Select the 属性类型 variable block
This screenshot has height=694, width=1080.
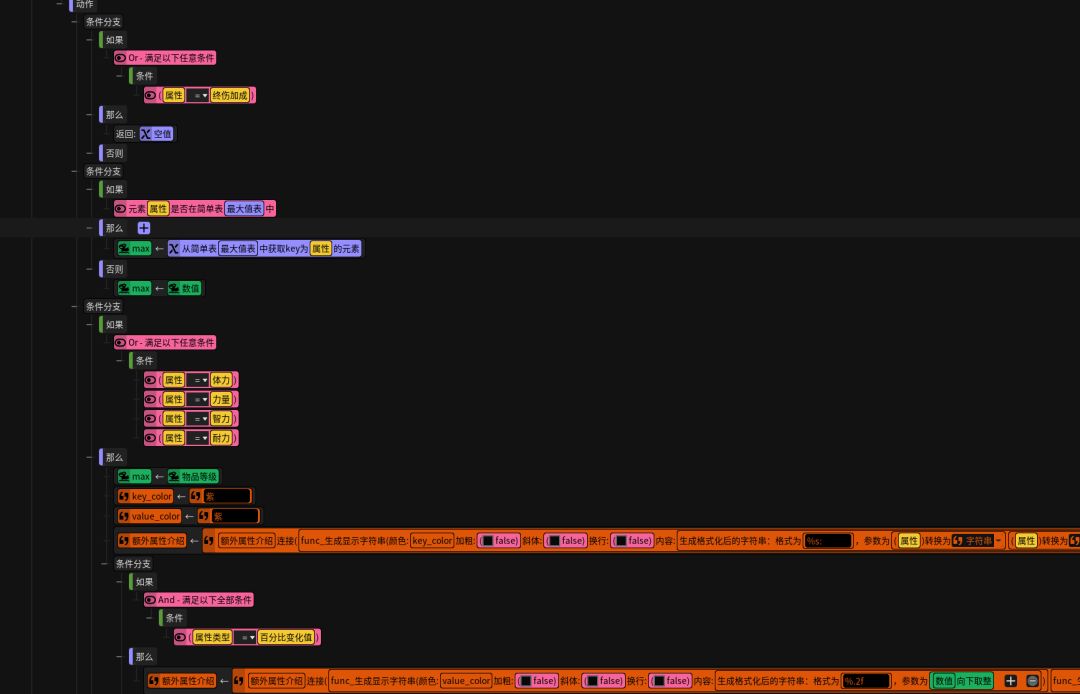pyautogui.click(x=212, y=638)
